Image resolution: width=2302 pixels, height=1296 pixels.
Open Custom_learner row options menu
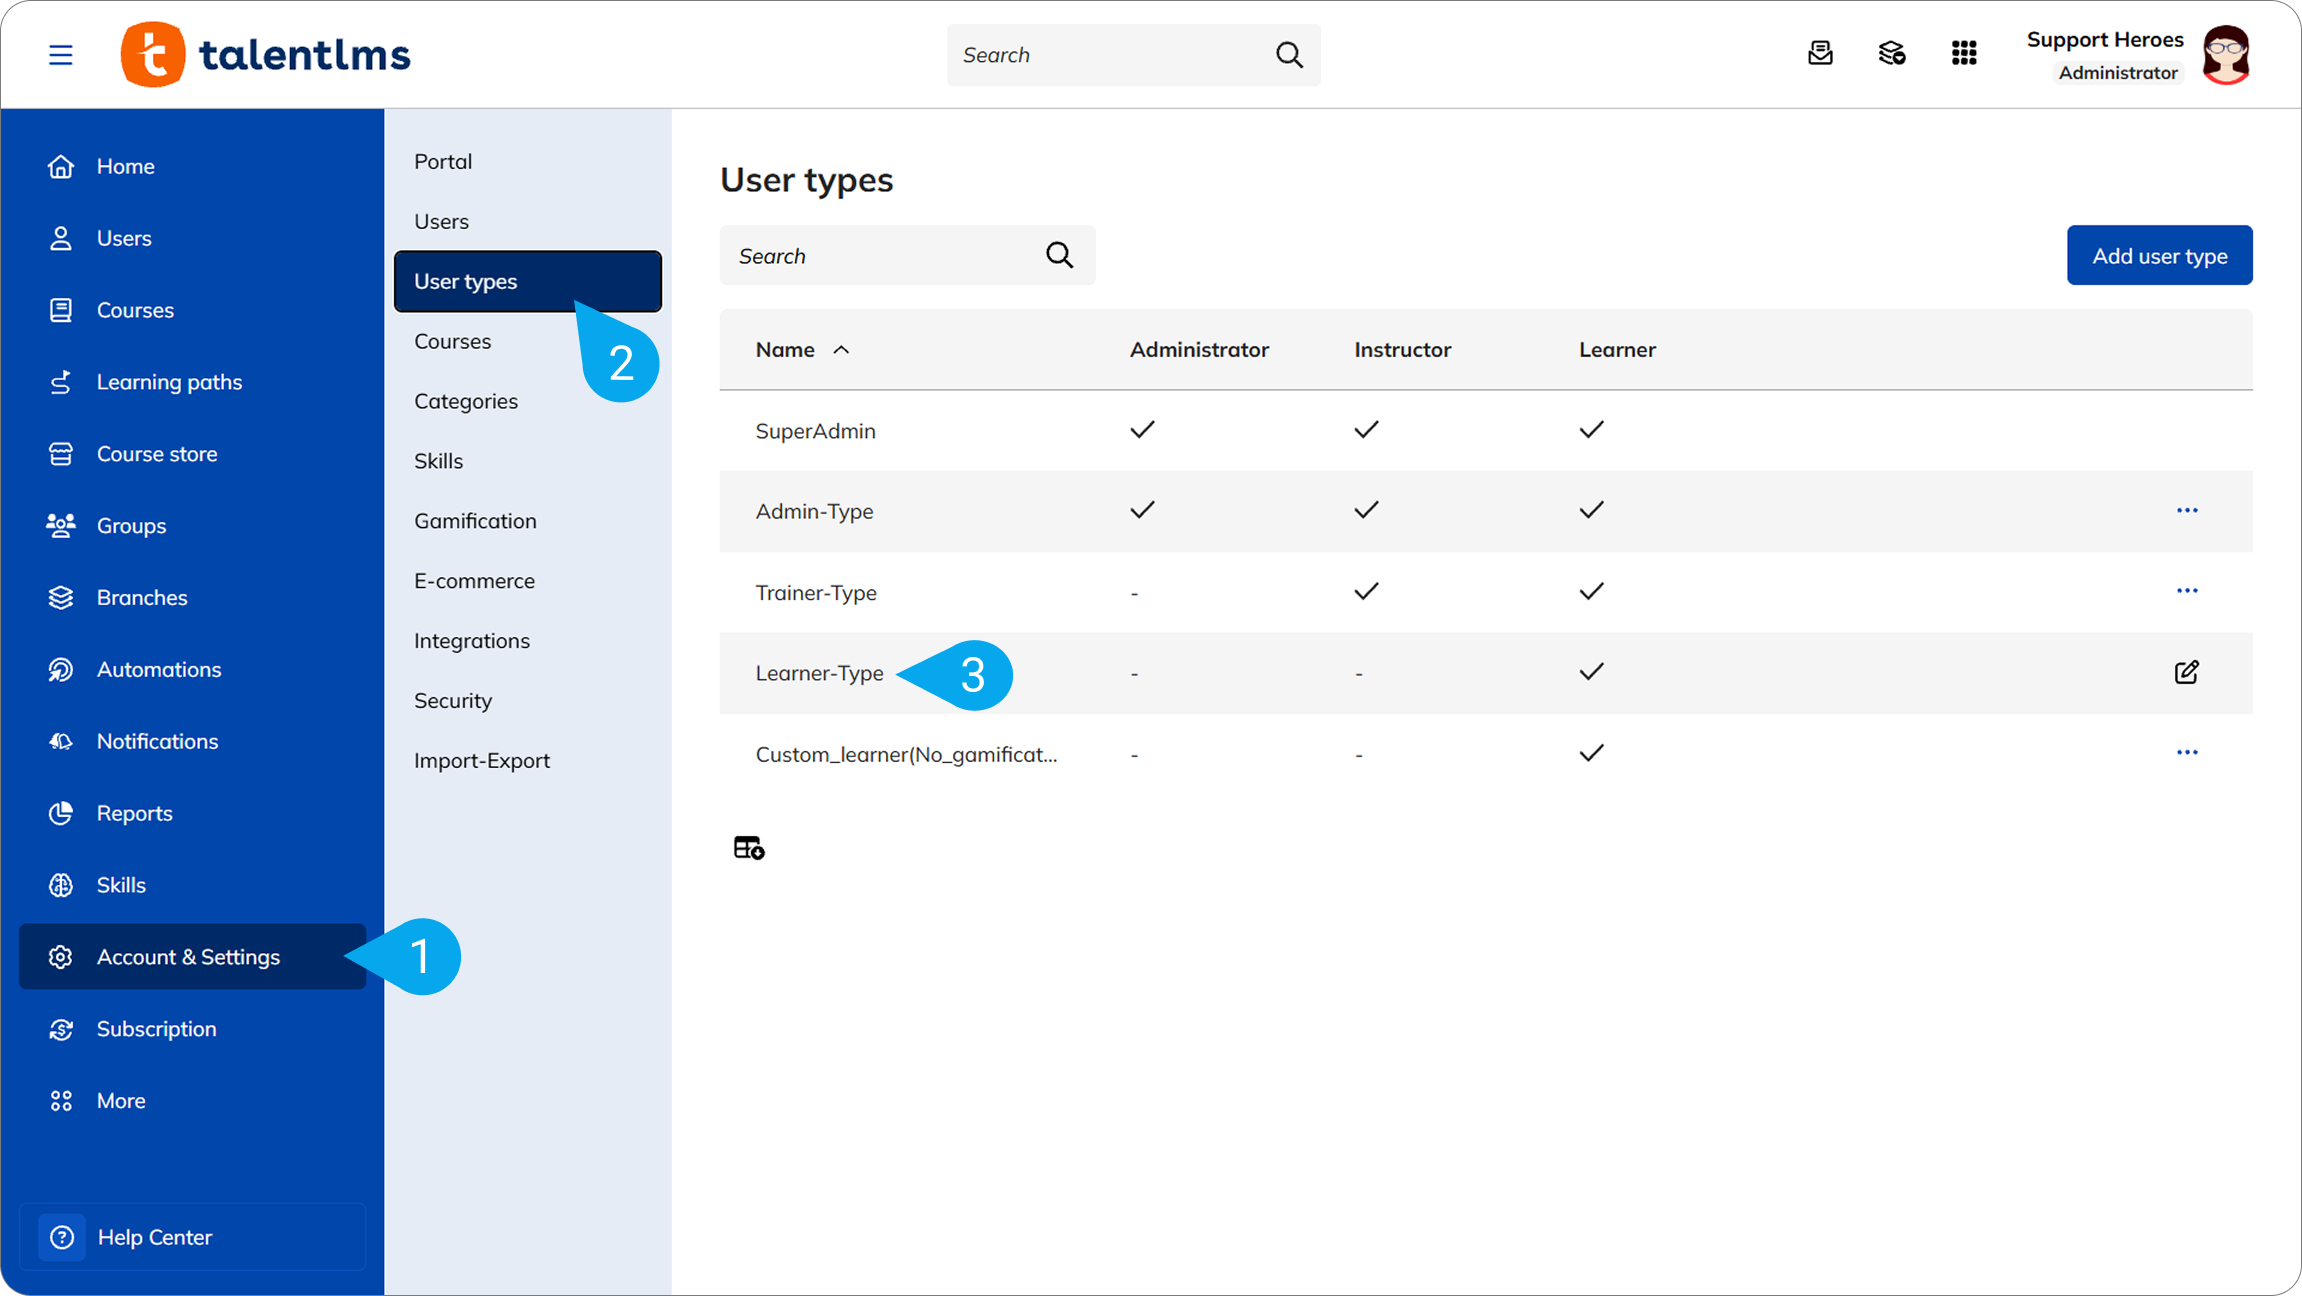[x=2187, y=753]
